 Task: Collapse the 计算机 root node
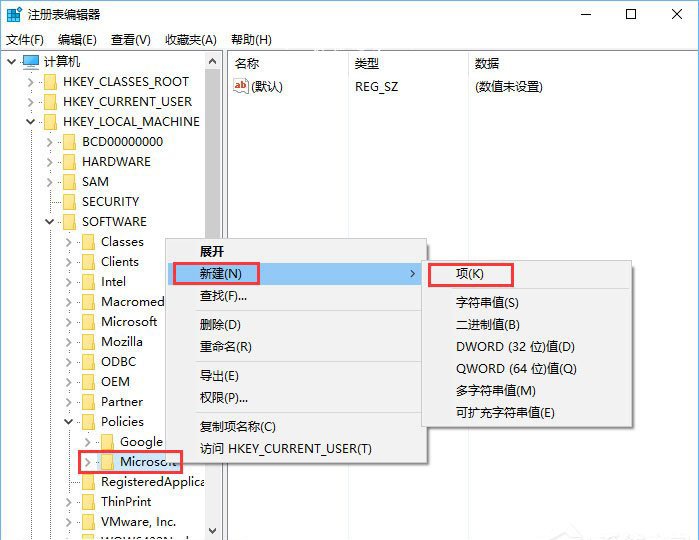12,62
